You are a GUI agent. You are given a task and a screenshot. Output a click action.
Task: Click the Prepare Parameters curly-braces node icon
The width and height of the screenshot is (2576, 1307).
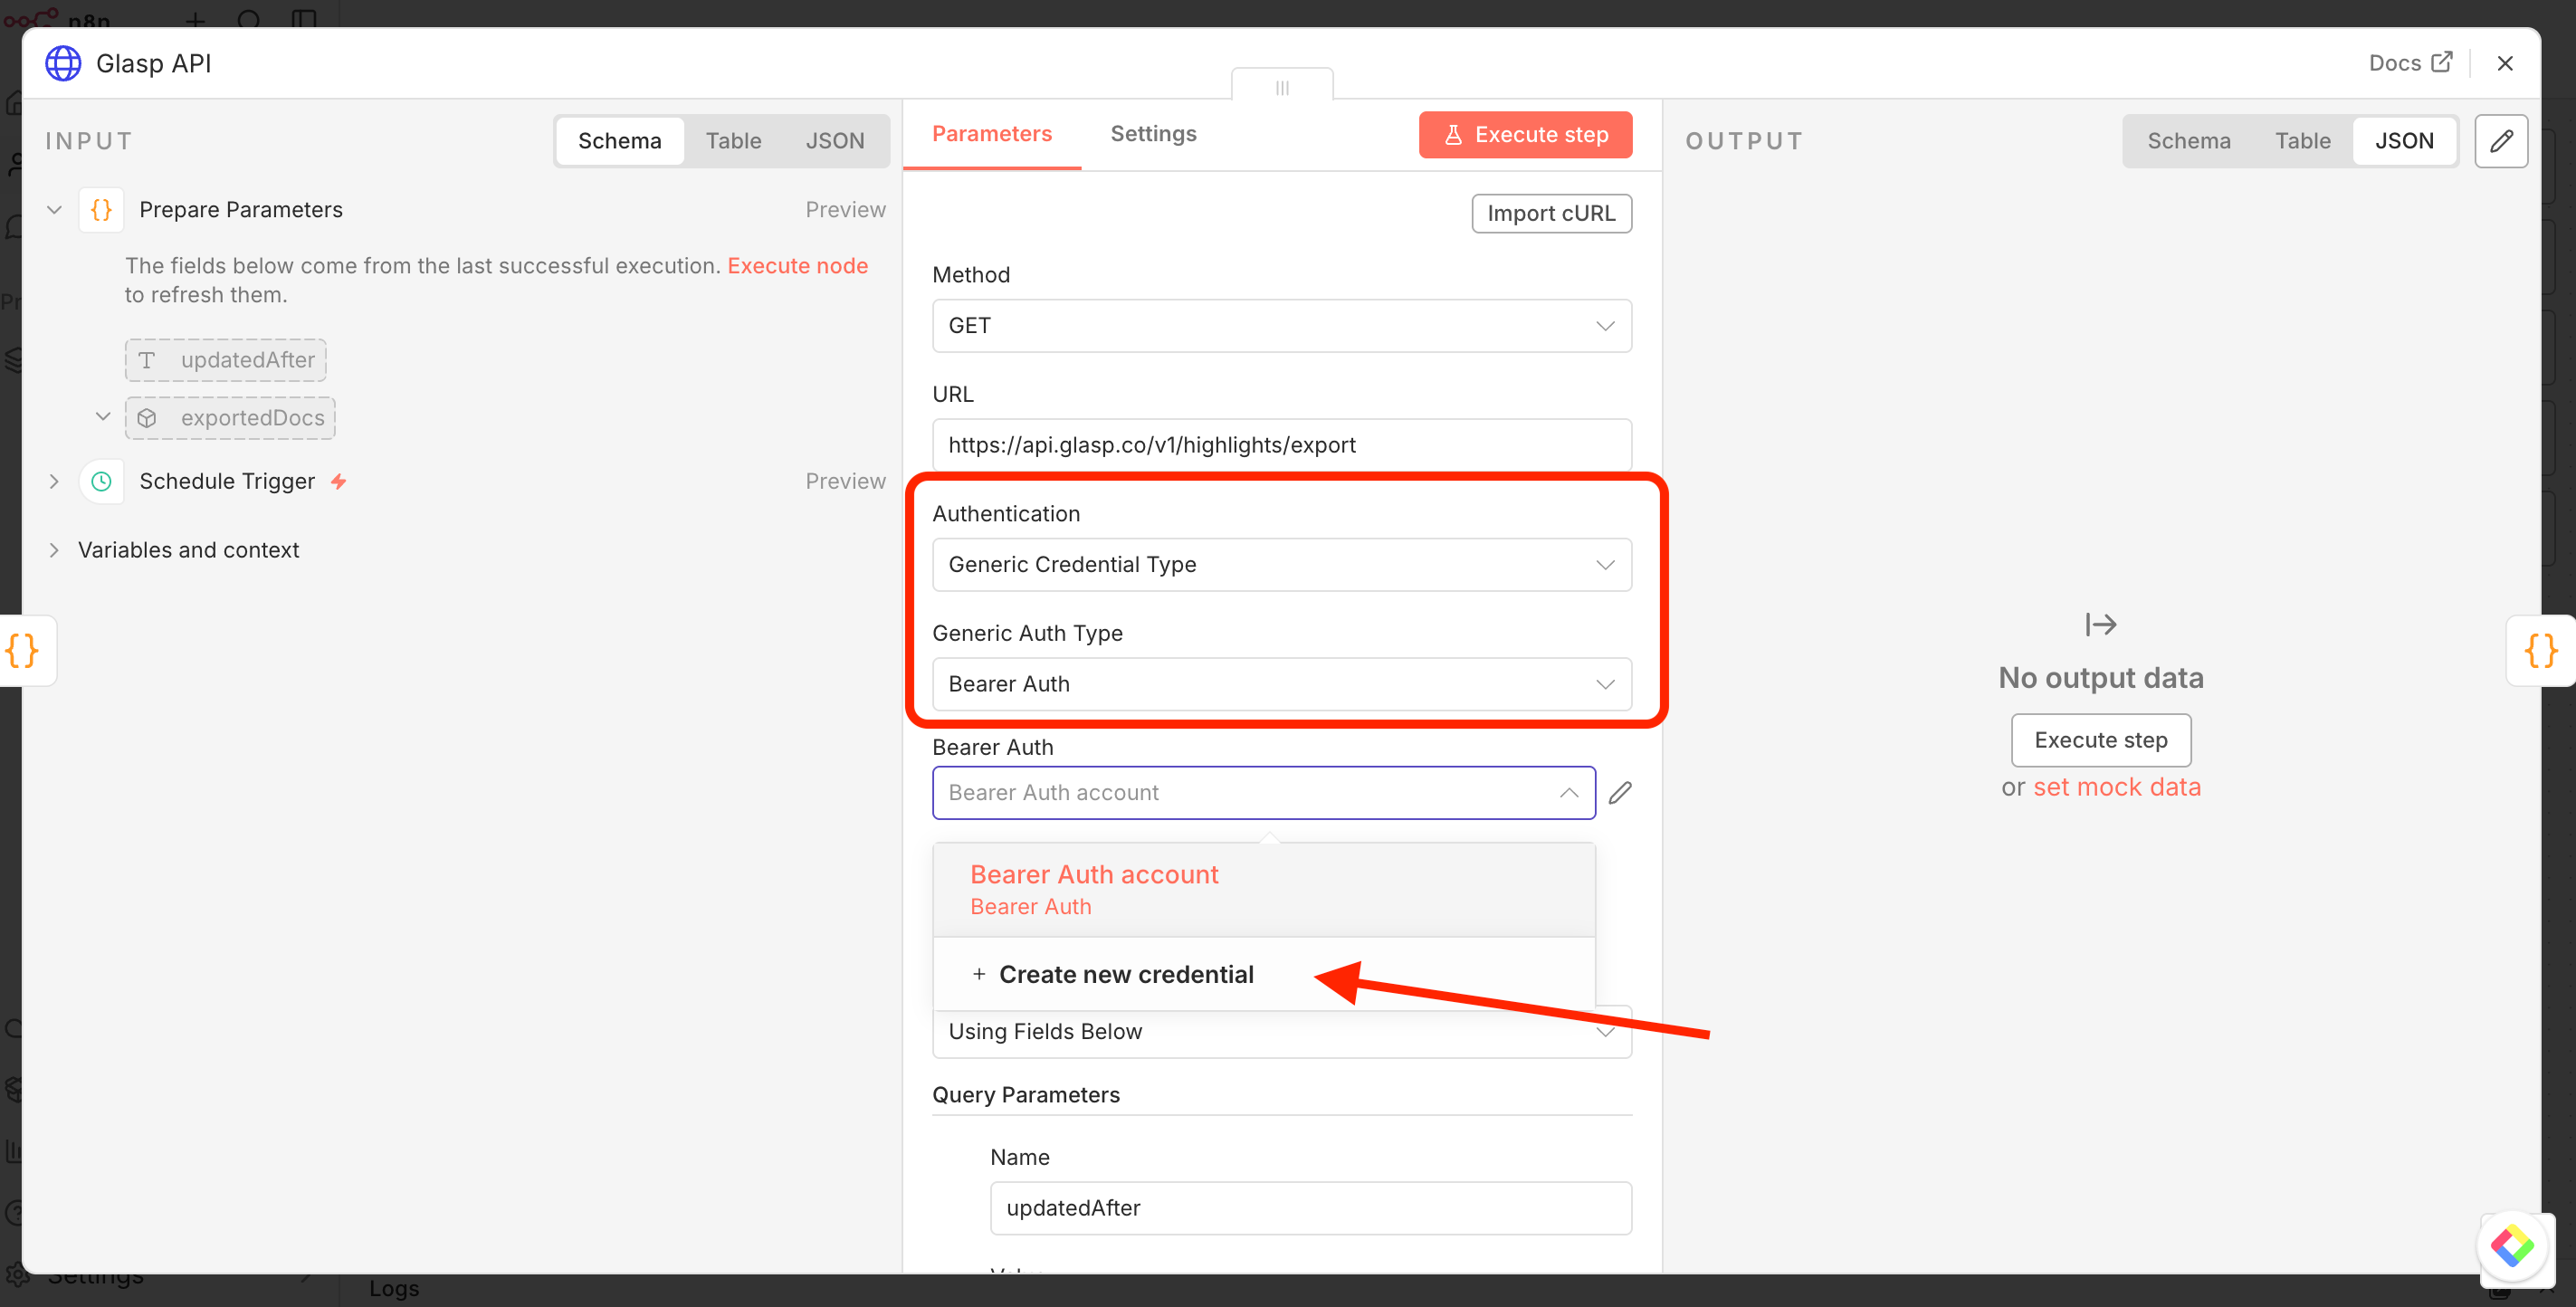[101, 210]
